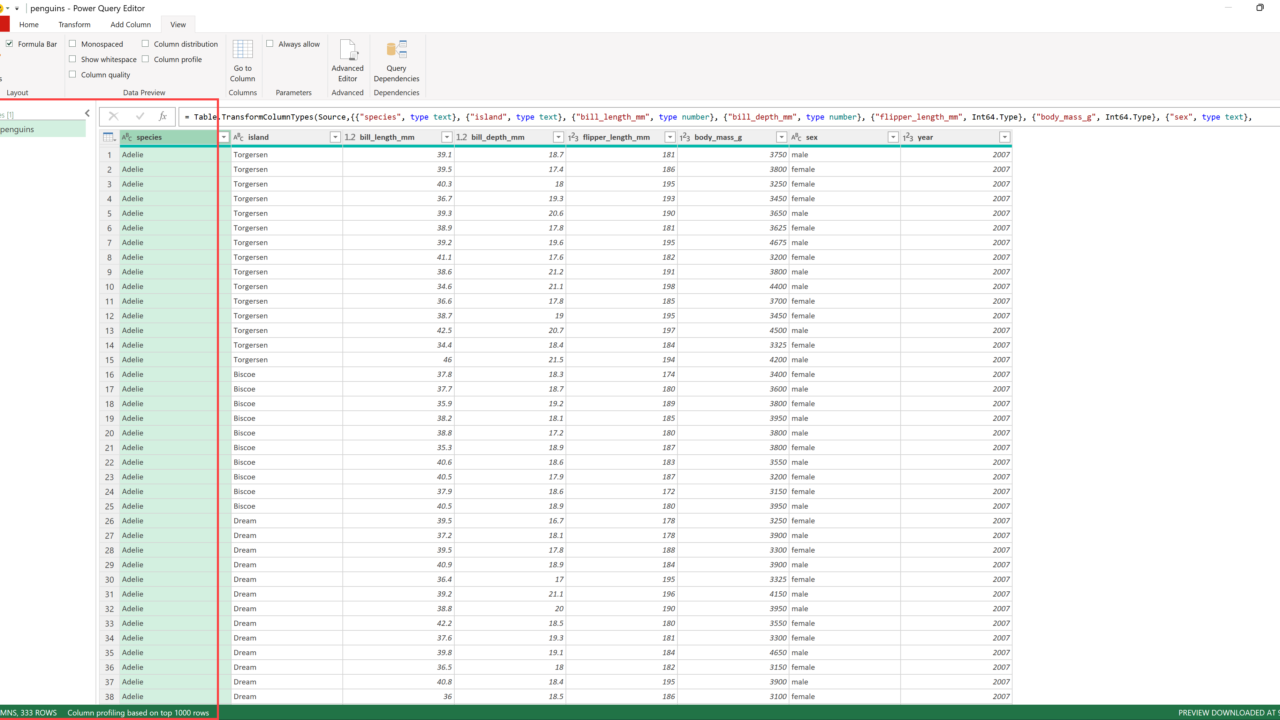Image resolution: width=1280 pixels, height=720 pixels.
Task: Click the data type icon on island column
Action: pos(238,137)
